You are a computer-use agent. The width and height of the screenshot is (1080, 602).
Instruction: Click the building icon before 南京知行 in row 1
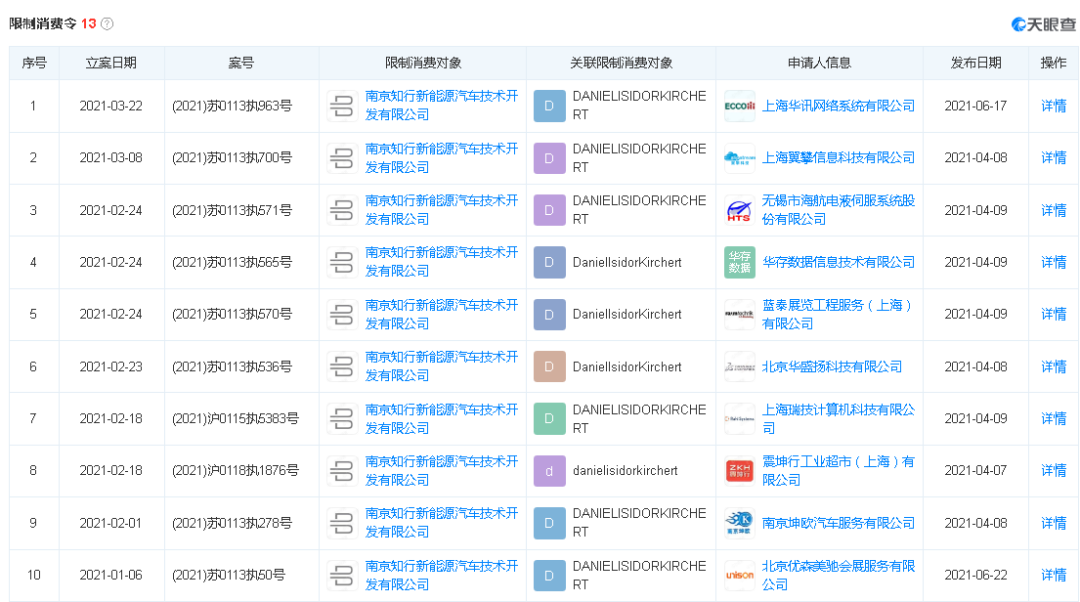(x=340, y=106)
